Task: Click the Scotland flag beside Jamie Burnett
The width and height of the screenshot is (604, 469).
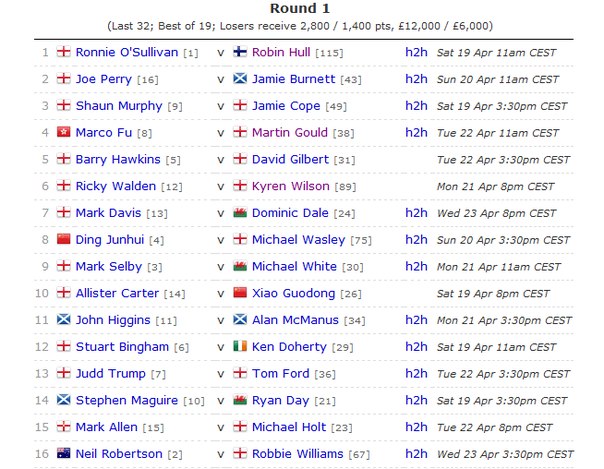Action: tap(240, 78)
